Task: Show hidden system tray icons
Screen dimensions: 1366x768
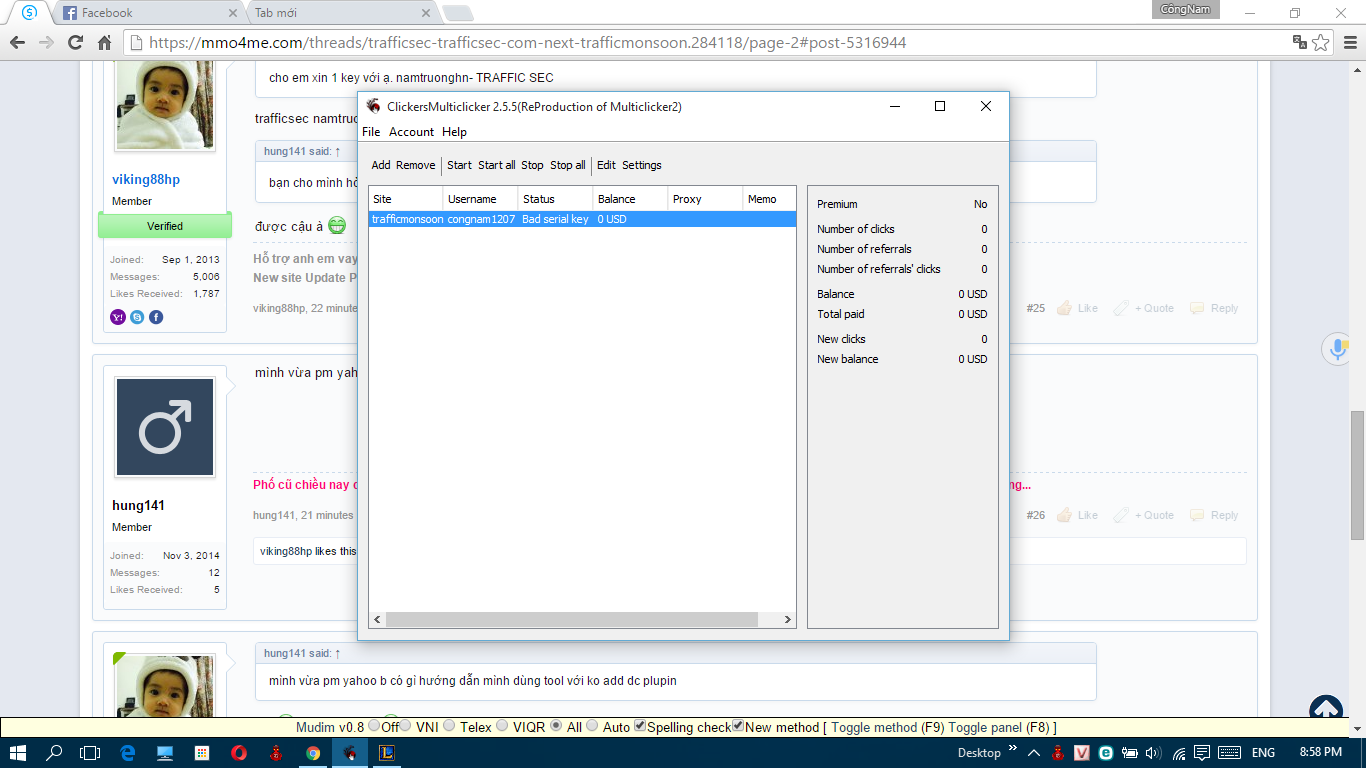Action: [x=1033, y=753]
